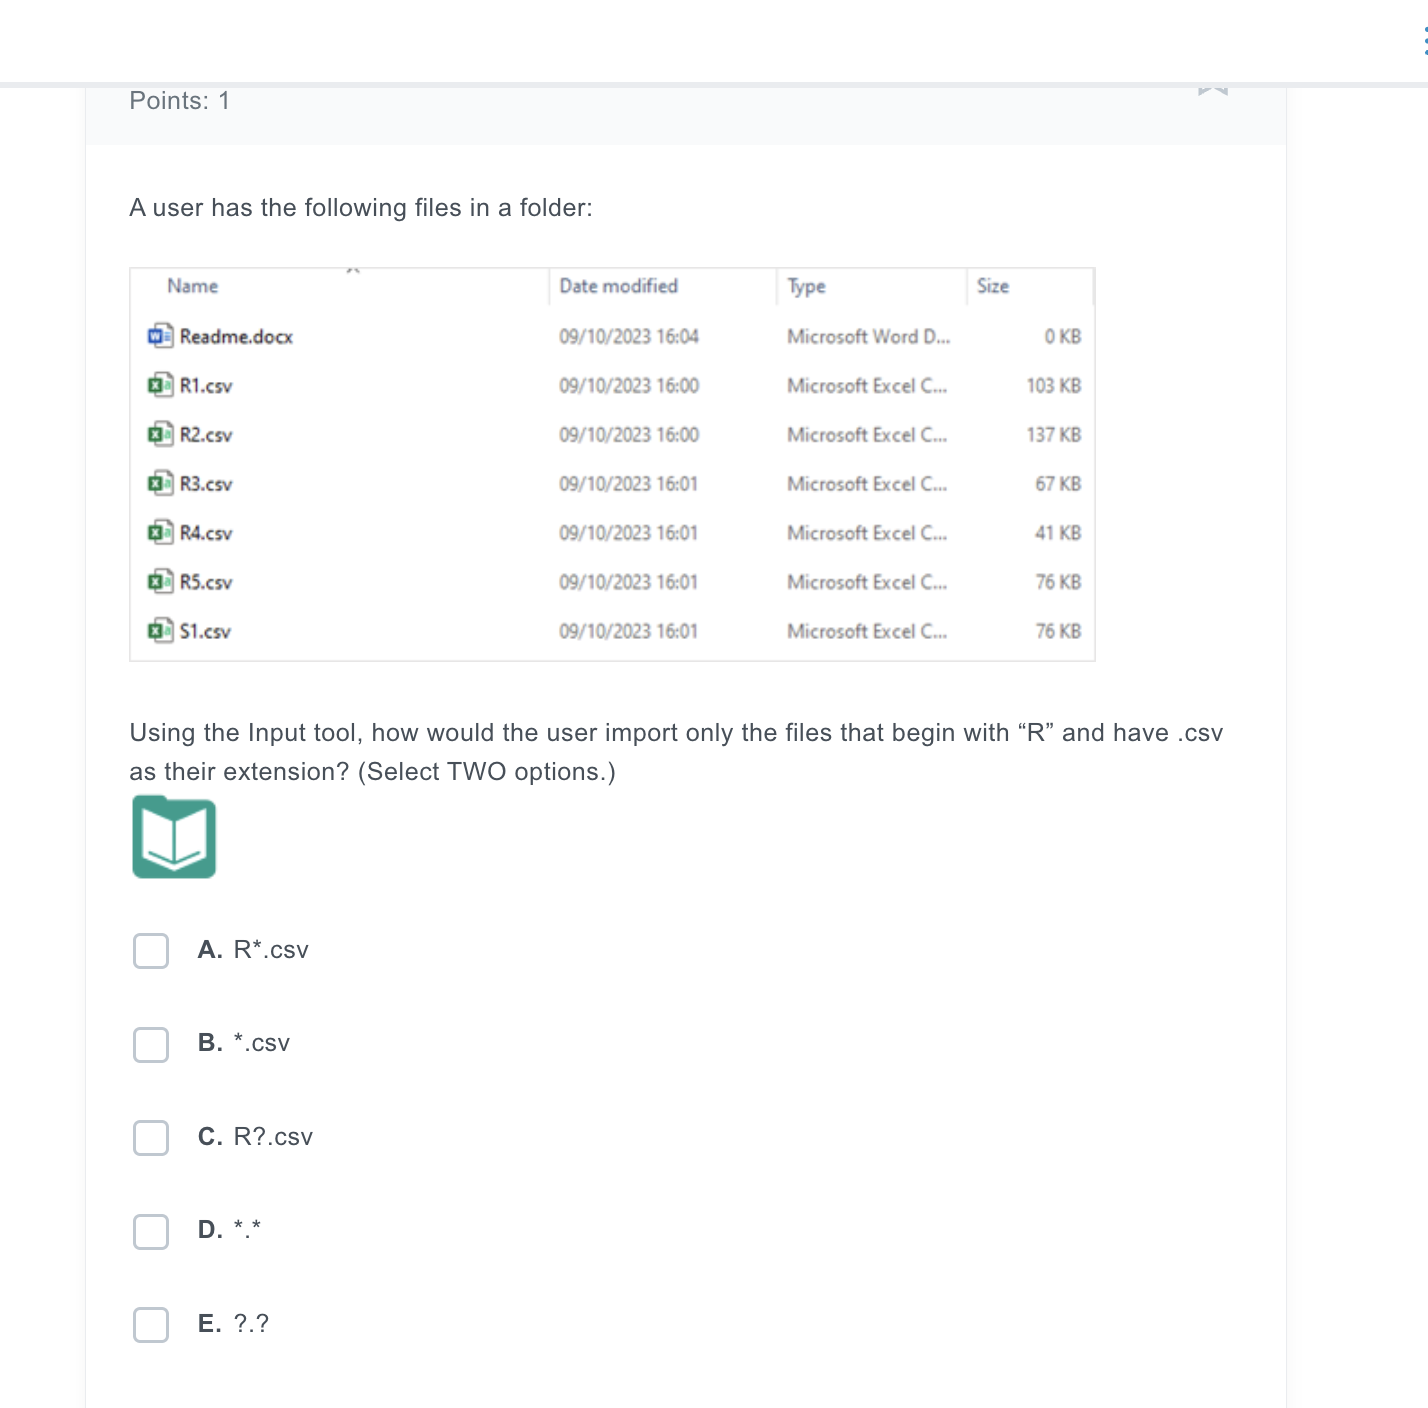Click the Excel icon beside R4.csv
The image size is (1428, 1408).
point(160,532)
